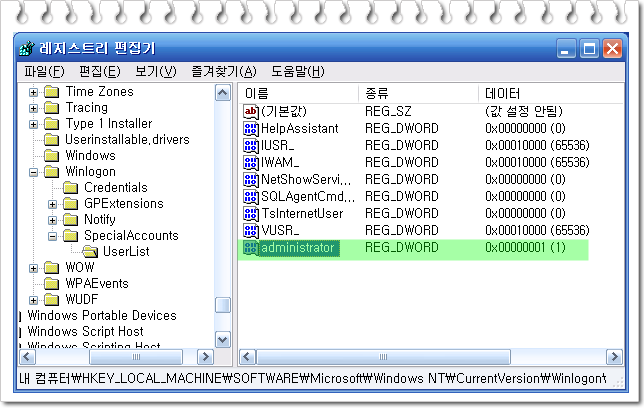Click the Userinstallable.drivers folder icon
Image resolution: width=644 pixels, height=408 pixels.
pyautogui.click(x=51, y=140)
